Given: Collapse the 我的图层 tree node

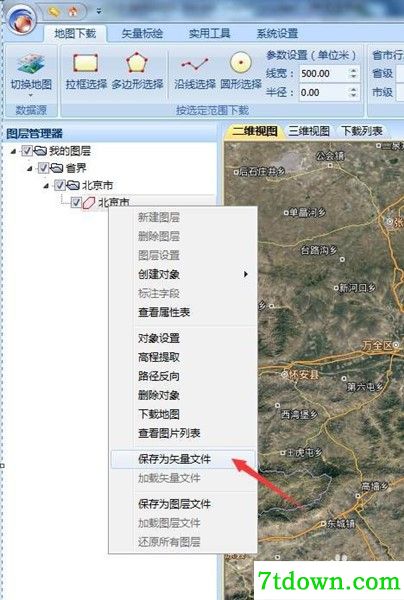Looking at the screenshot, I should click(13, 152).
